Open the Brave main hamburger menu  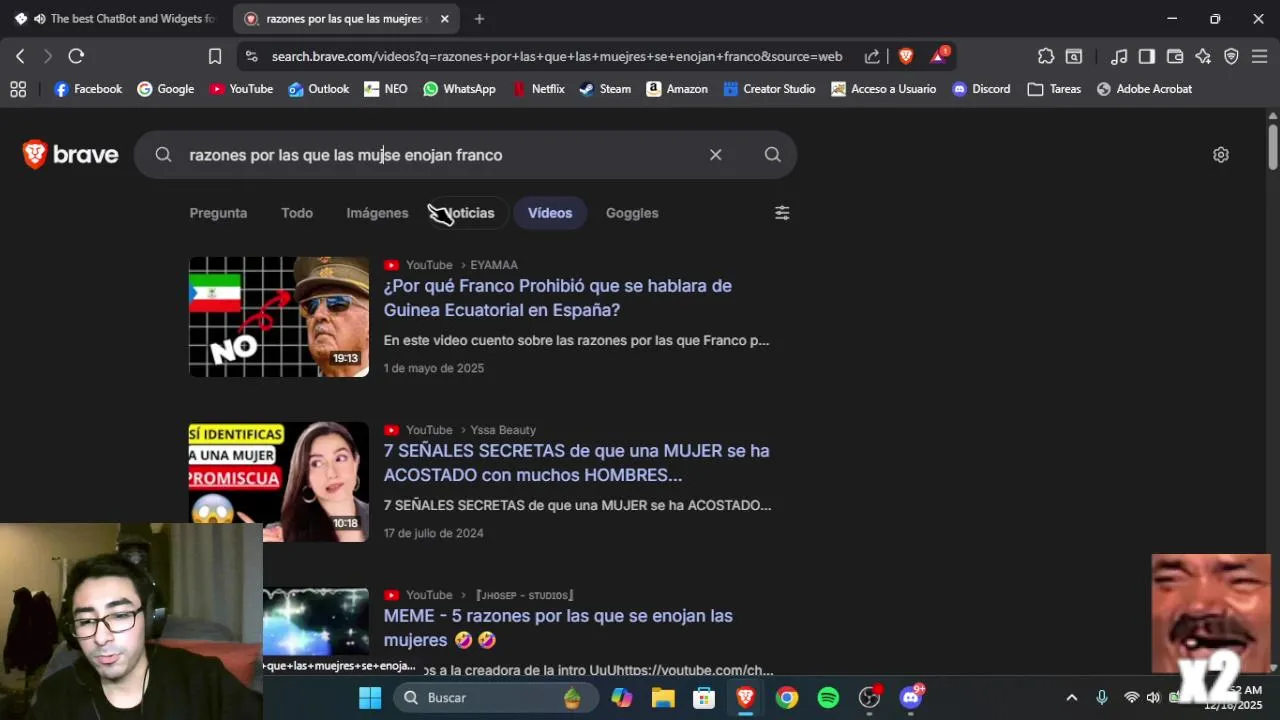click(1259, 57)
